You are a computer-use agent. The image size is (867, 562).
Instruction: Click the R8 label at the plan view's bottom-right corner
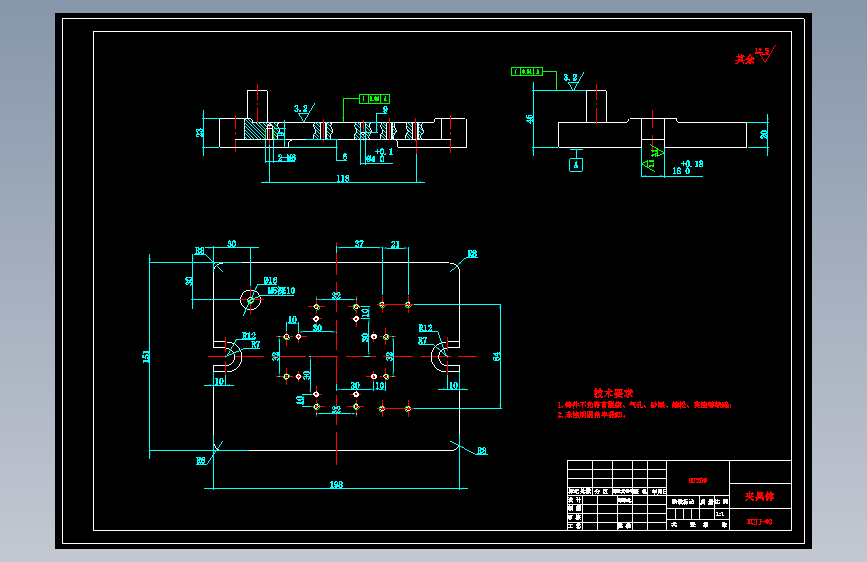tap(482, 451)
